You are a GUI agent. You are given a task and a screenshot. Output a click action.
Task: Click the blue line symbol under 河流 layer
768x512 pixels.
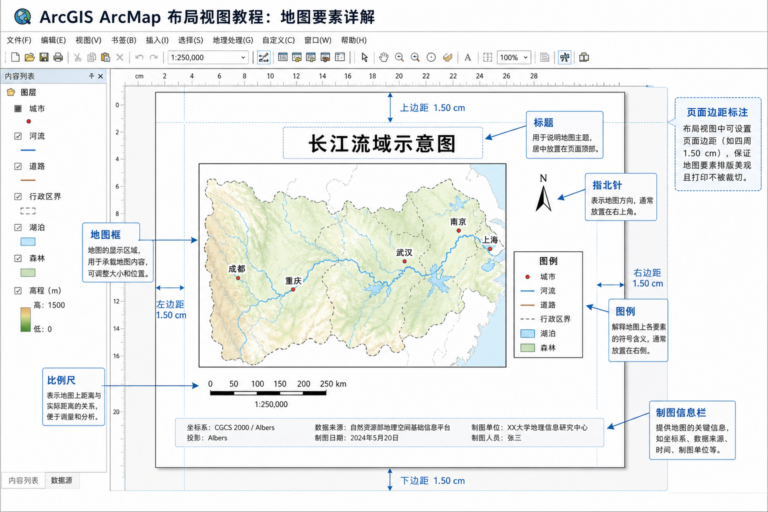pyautogui.click(x=28, y=150)
